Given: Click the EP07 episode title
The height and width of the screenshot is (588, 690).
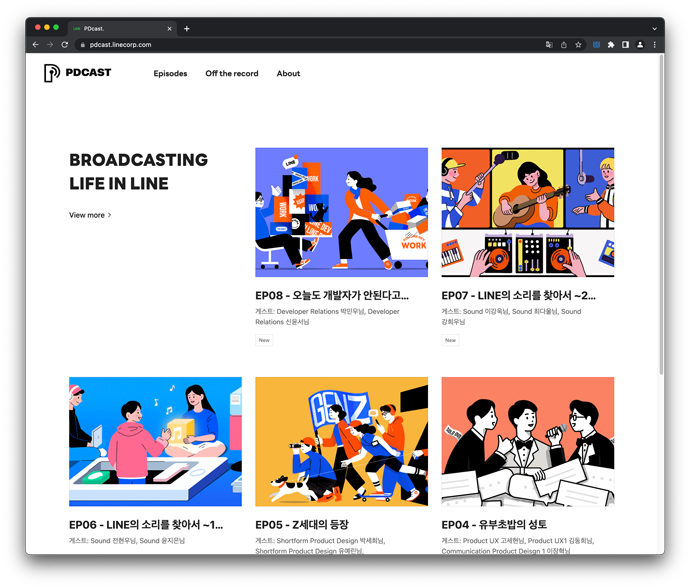Looking at the screenshot, I should [518, 295].
